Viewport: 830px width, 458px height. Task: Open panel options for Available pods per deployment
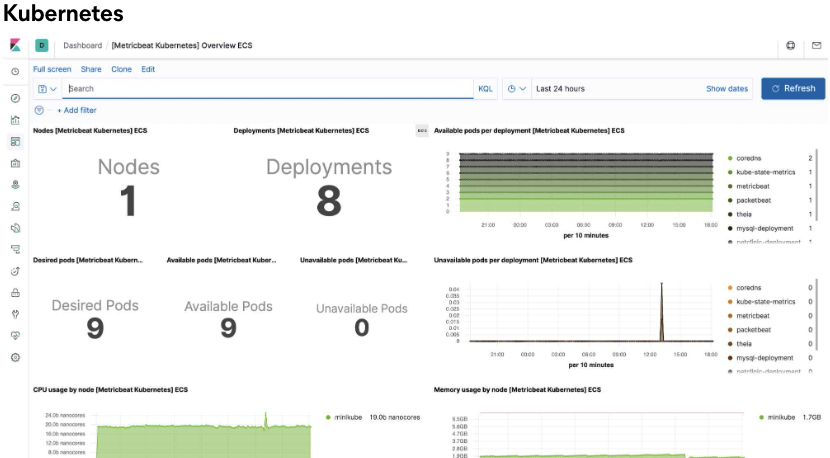pyautogui.click(x=422, y=130)
